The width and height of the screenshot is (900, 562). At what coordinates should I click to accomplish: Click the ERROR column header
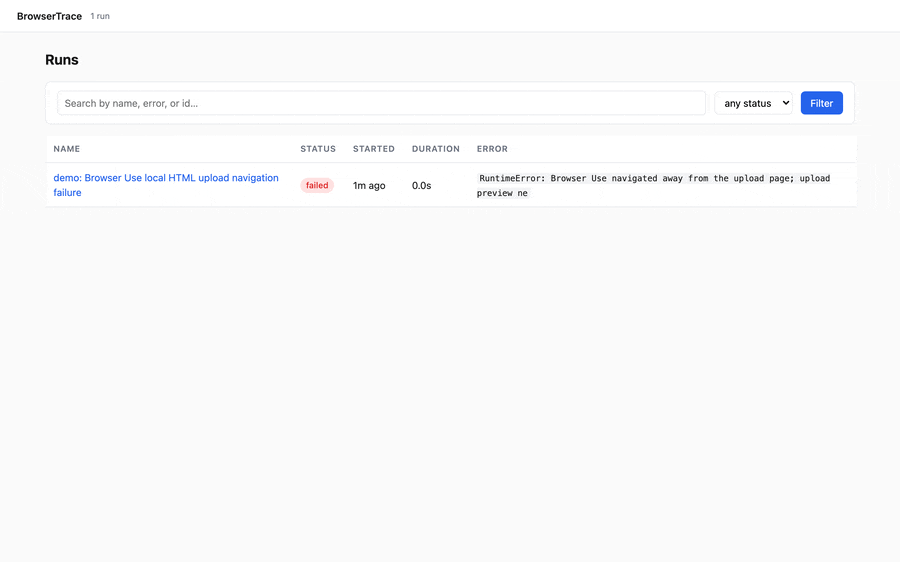coord(492,149)
